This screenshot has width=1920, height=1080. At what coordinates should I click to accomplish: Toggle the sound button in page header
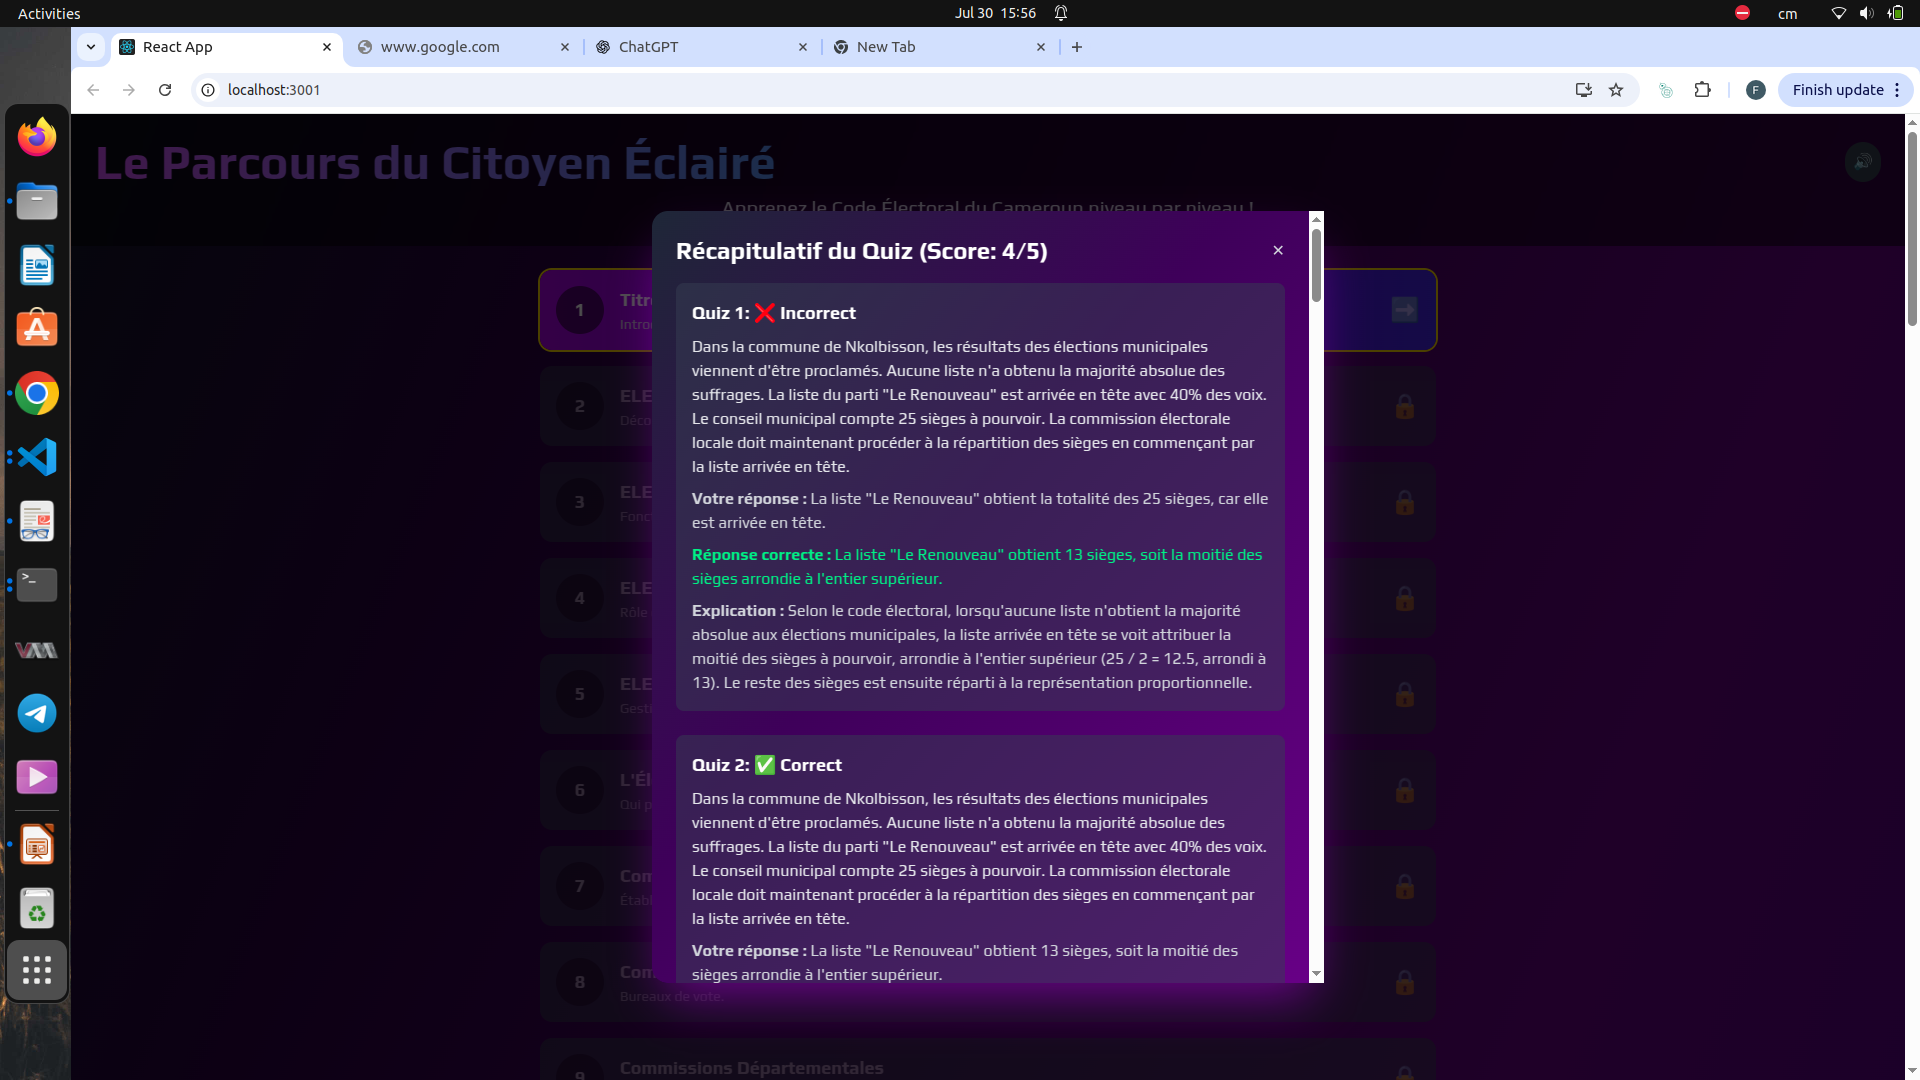[x=1862, y=162]
